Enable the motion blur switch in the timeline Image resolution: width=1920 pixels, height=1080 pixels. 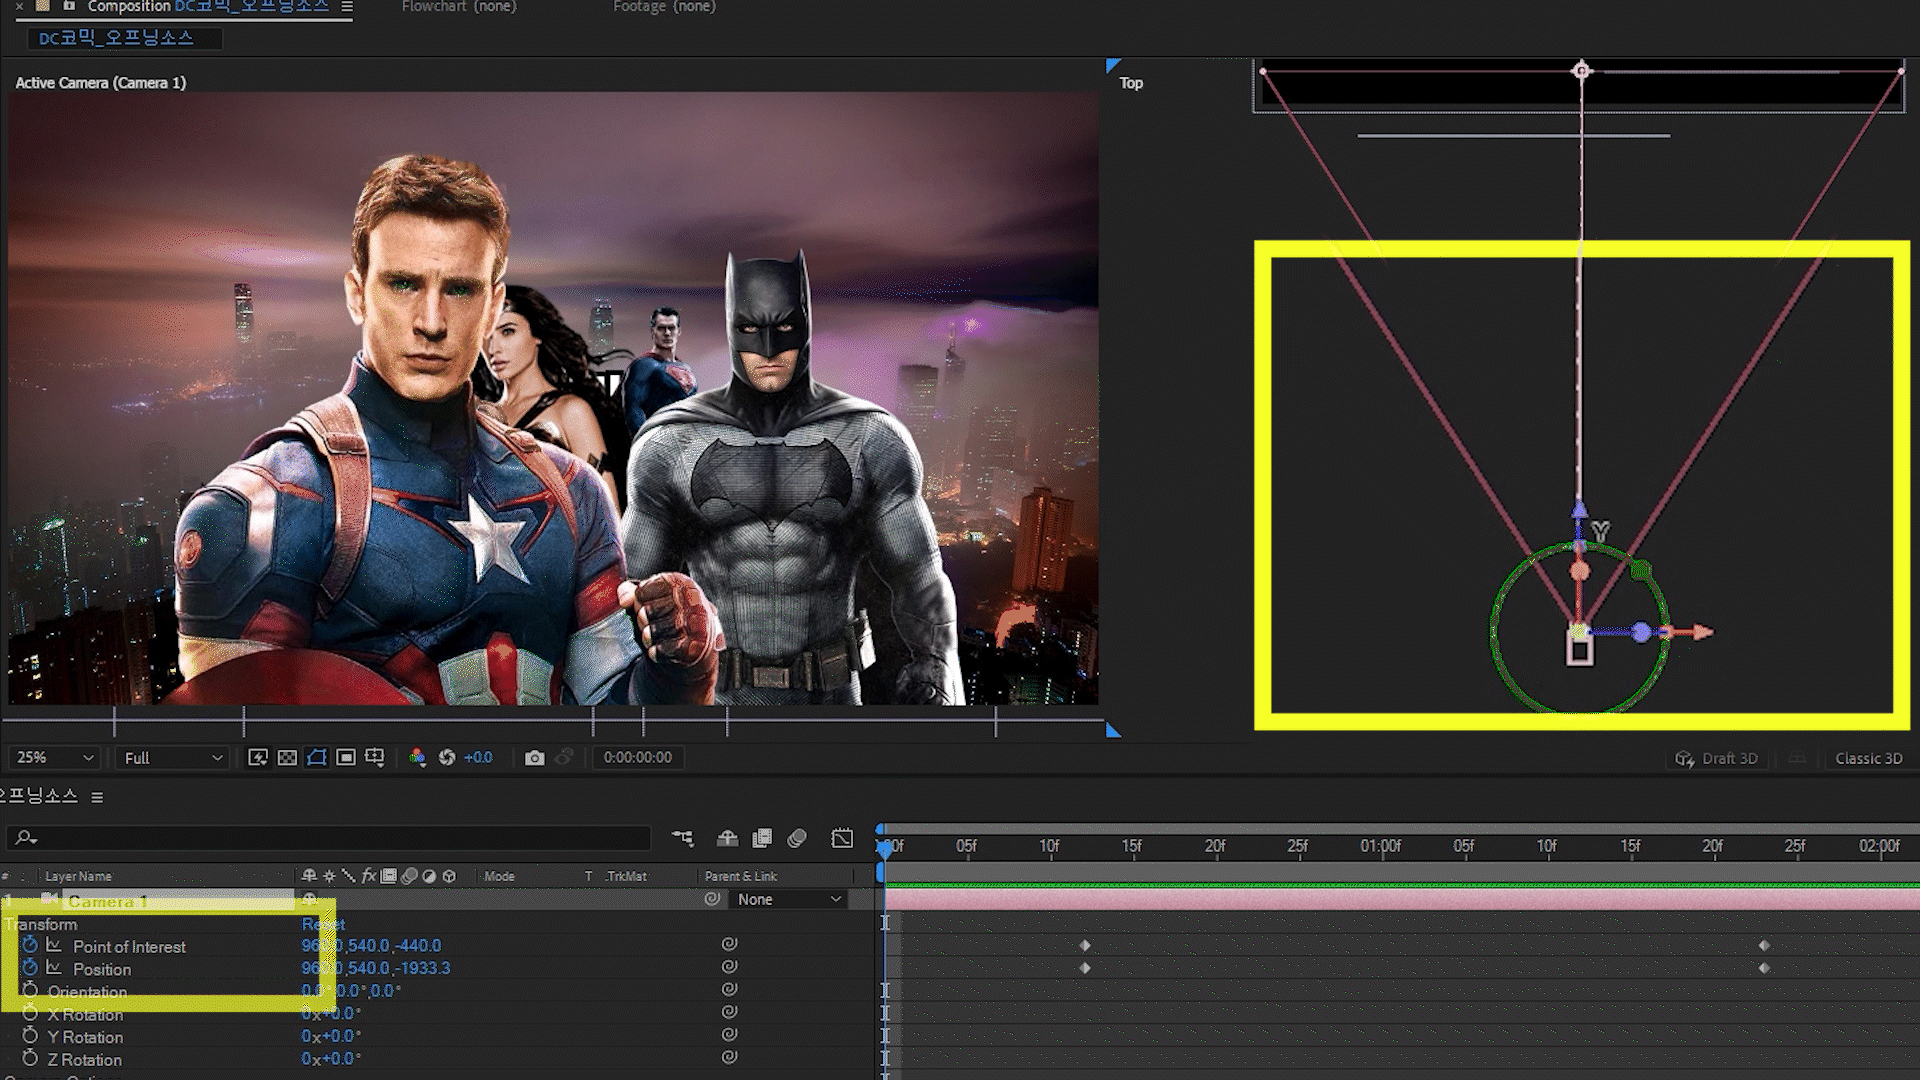pos(797,838)
